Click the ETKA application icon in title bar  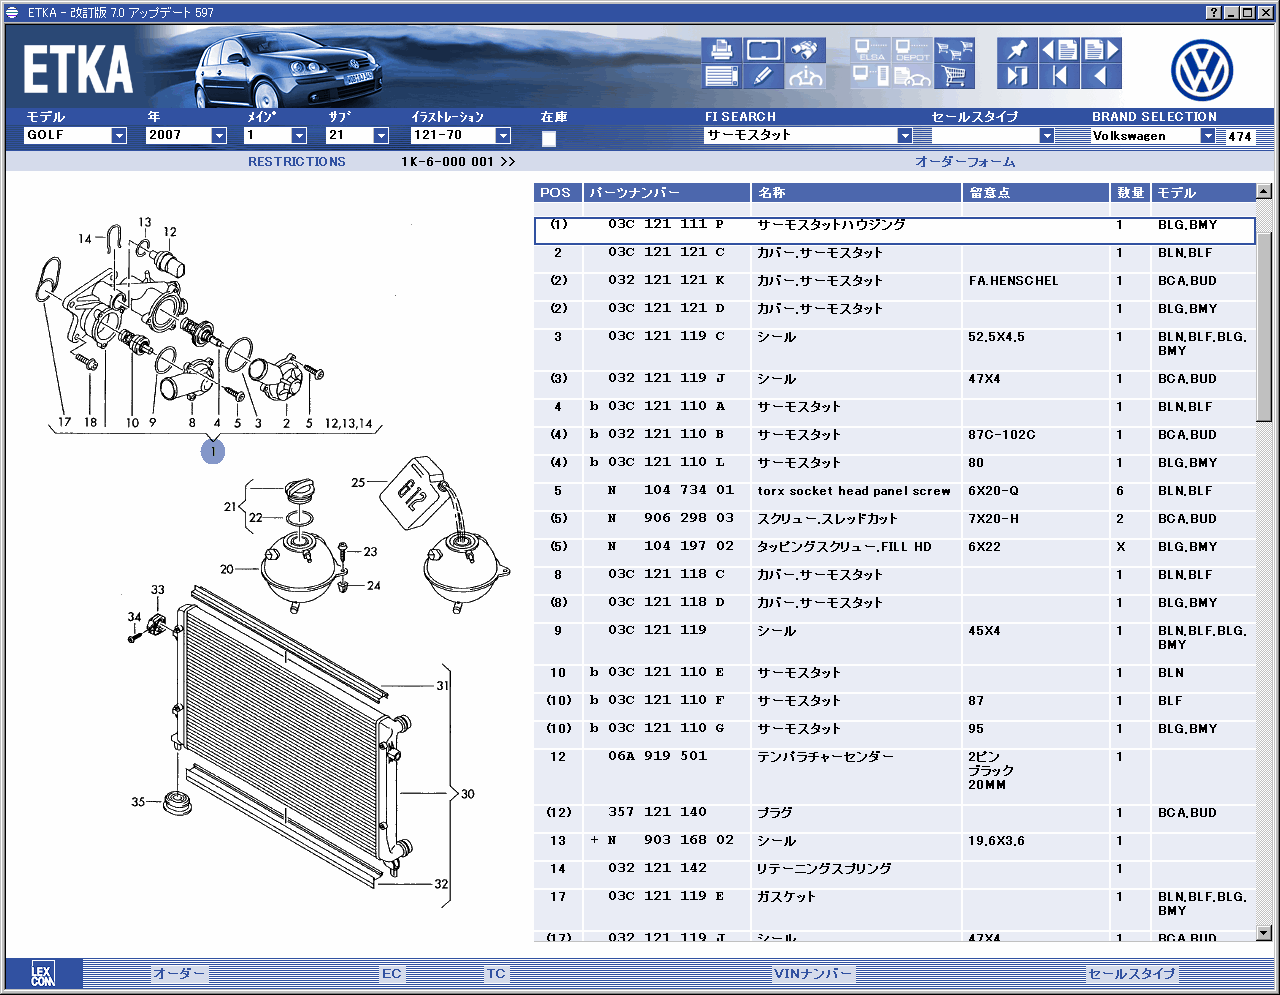tap(13, 13)
